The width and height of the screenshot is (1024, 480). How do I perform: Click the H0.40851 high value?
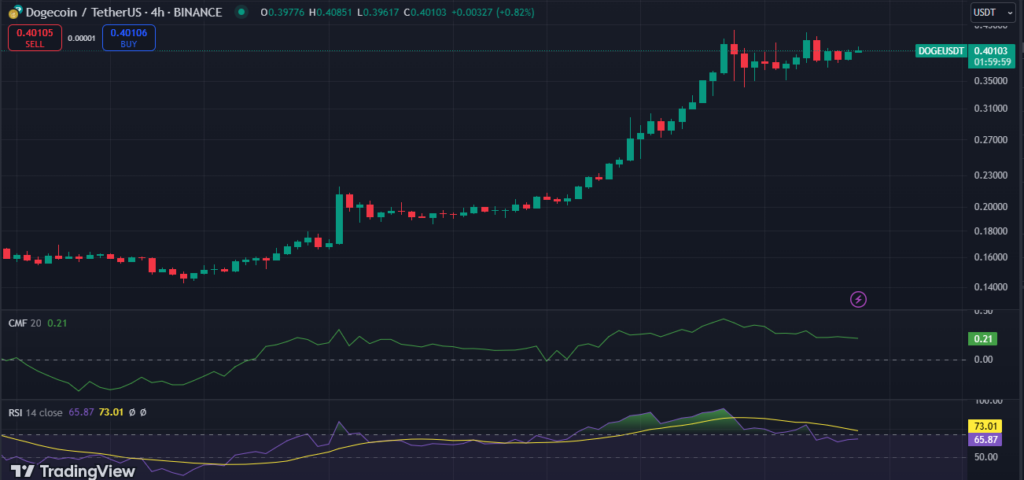coord(332,12)
